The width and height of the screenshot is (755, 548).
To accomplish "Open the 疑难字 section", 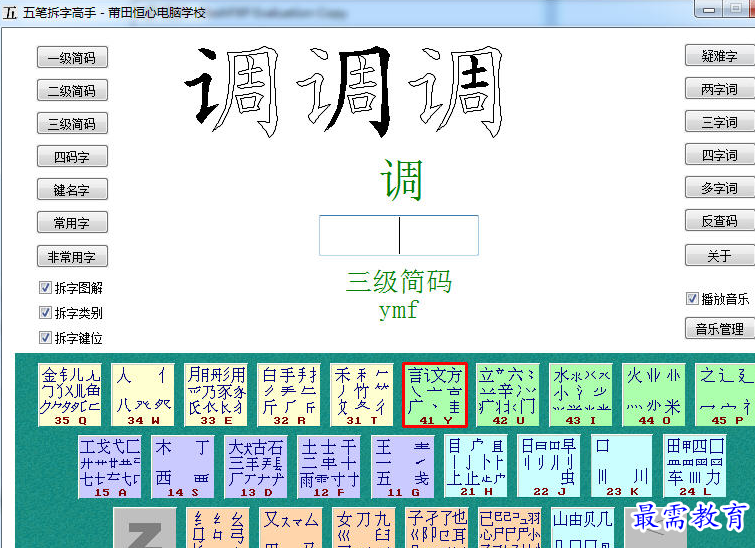I will [719, 56].
